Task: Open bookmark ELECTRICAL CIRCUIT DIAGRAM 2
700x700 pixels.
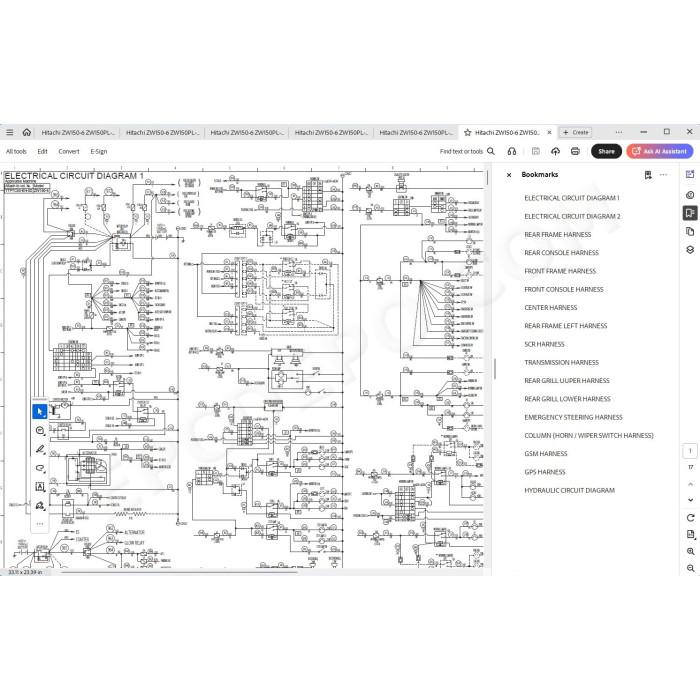Action: coord(572,216)
